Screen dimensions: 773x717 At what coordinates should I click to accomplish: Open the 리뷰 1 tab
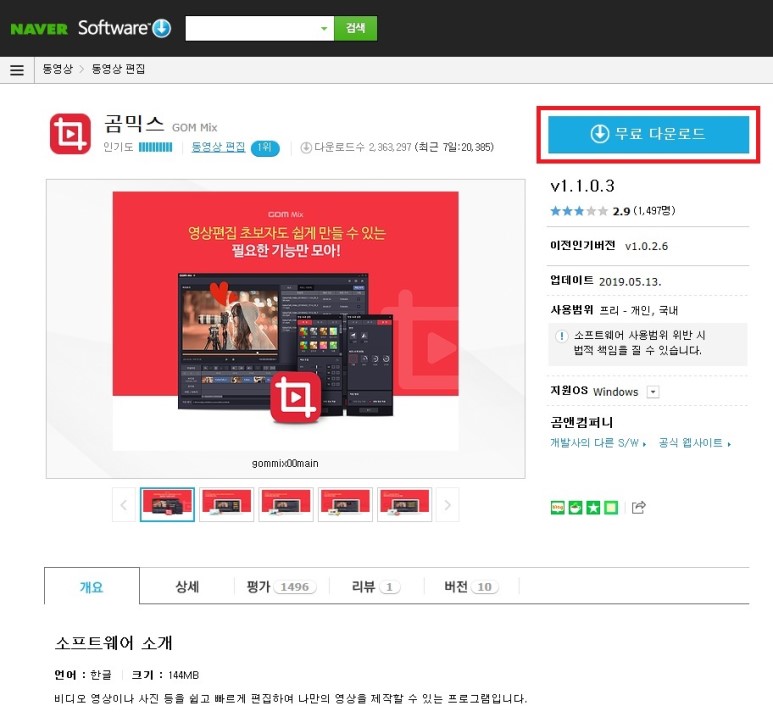coord(376,586)
